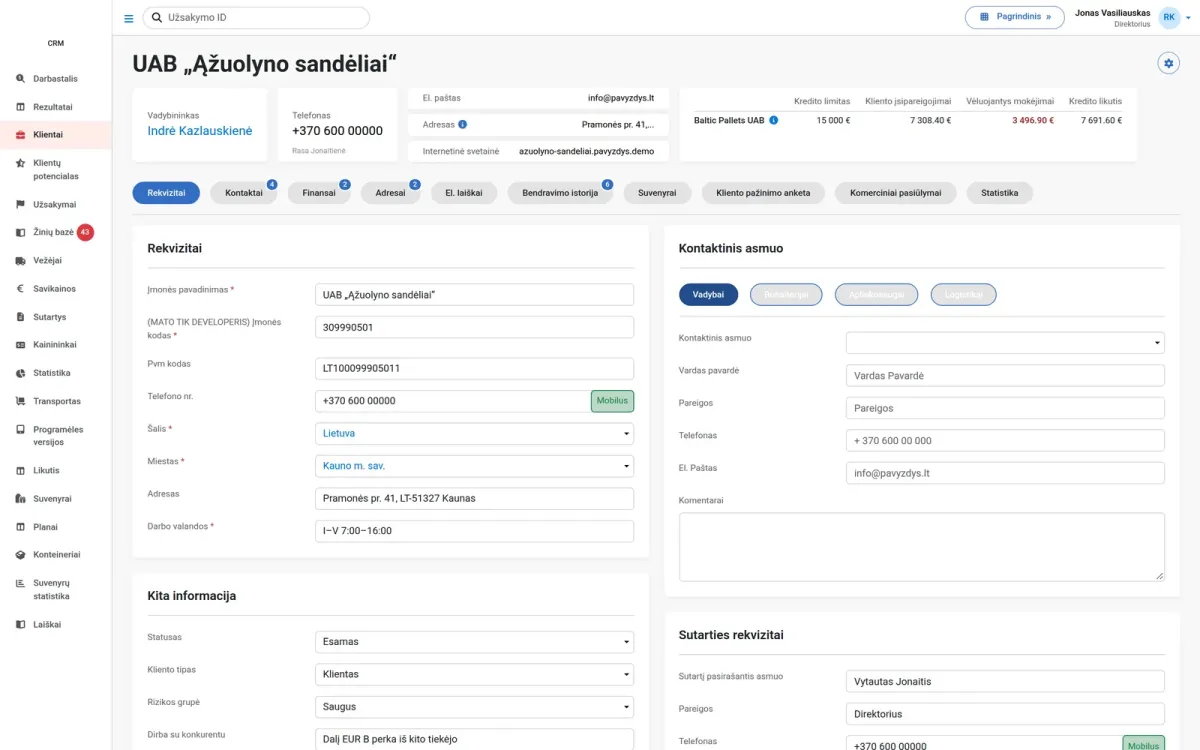Screen dimensions: 1200x750
Task: Select the Logistikai contact role pill
Action: (x=963, y=294)
